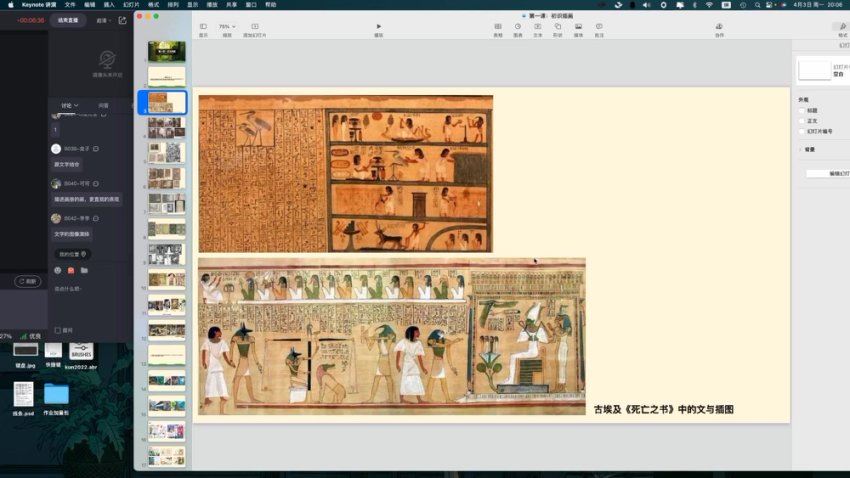This screenshot has height=478, width=850.
Task: Insert a Text box using the toolbar icon
Action: coord(538,27)
